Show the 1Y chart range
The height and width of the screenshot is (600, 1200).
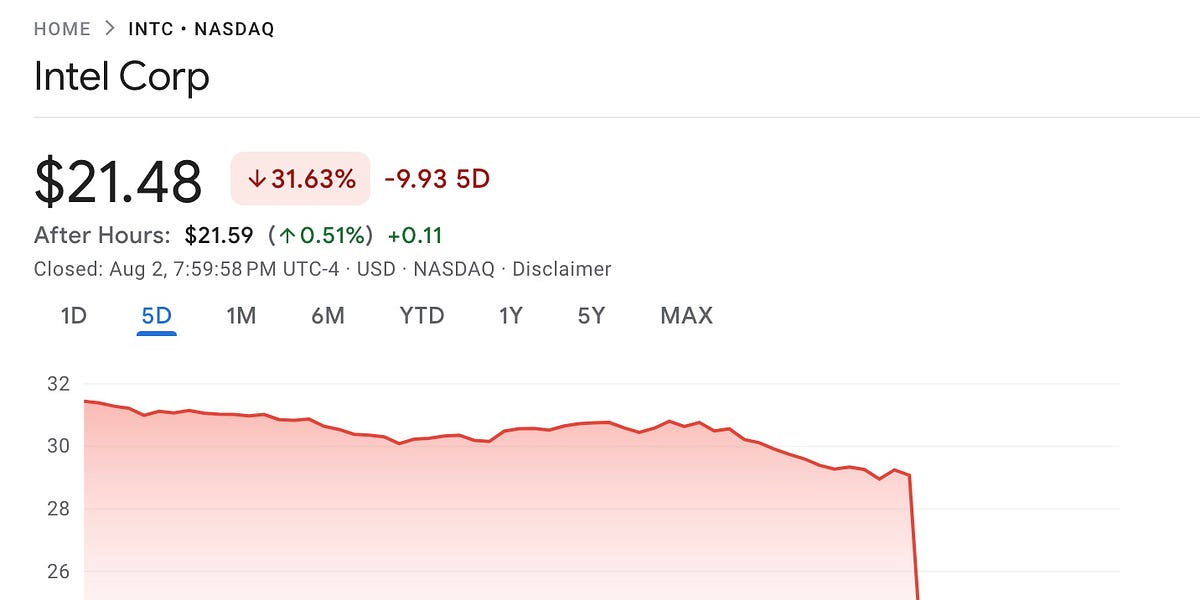coord(511,316)
